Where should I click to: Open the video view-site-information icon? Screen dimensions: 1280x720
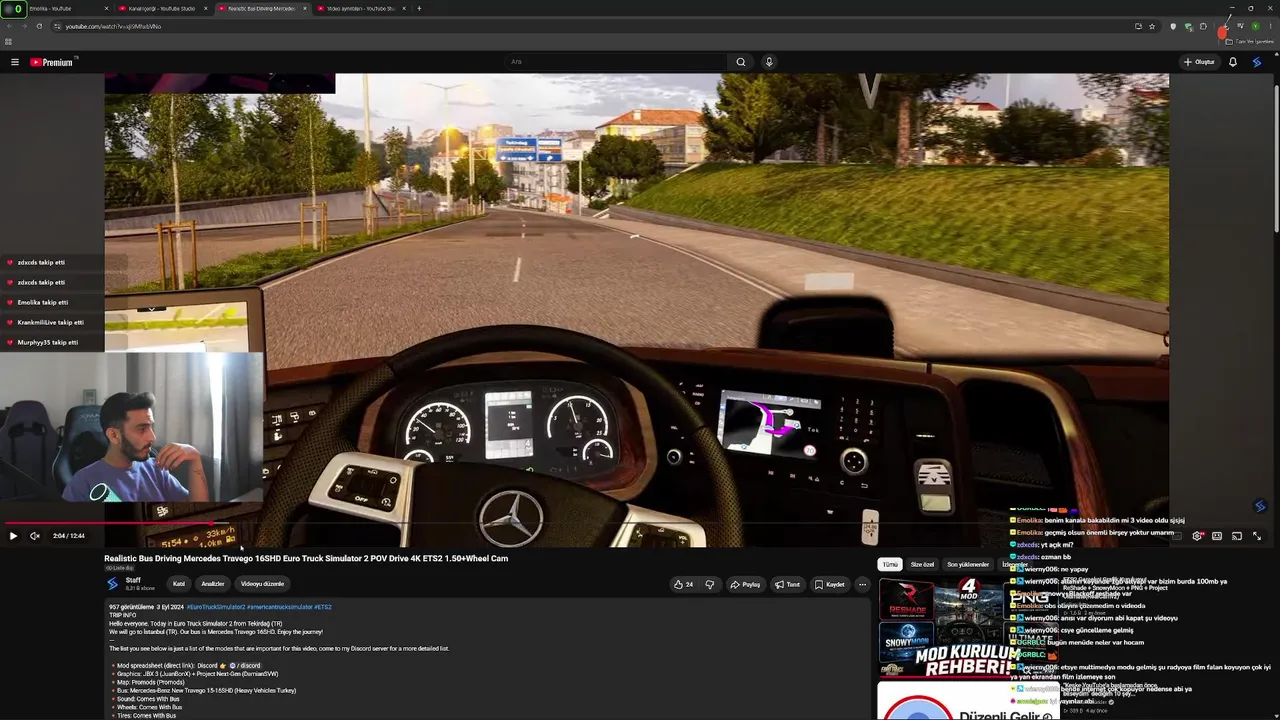coord(57,26)
